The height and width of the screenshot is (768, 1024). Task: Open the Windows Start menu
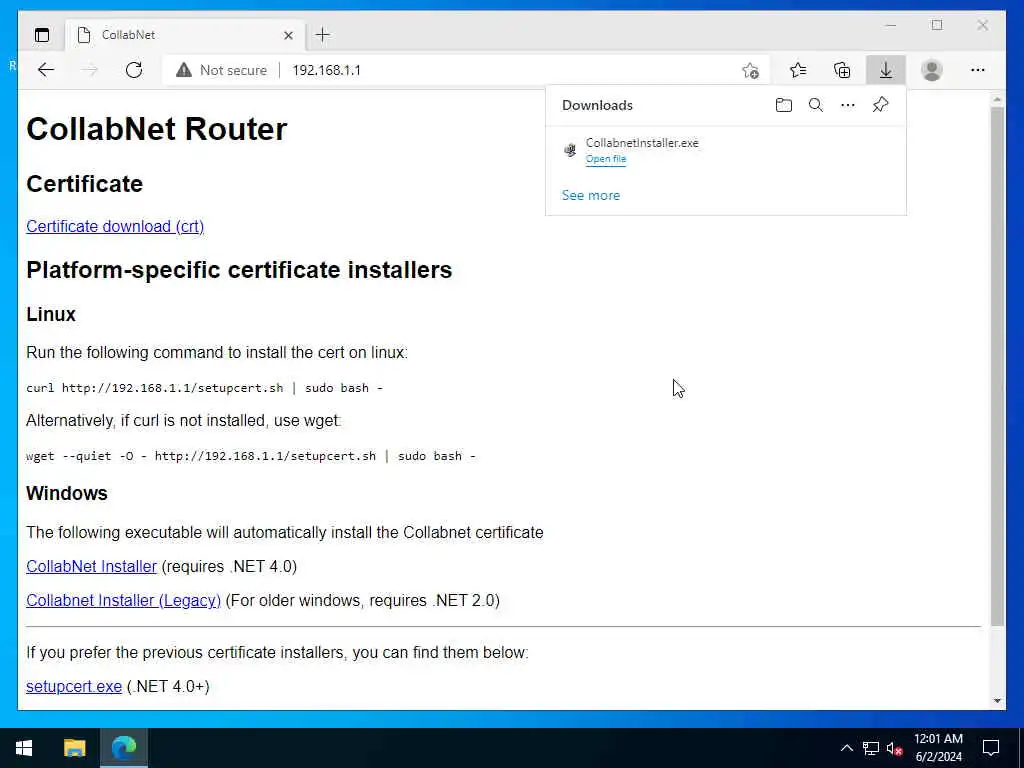click(x=24, y=748)
